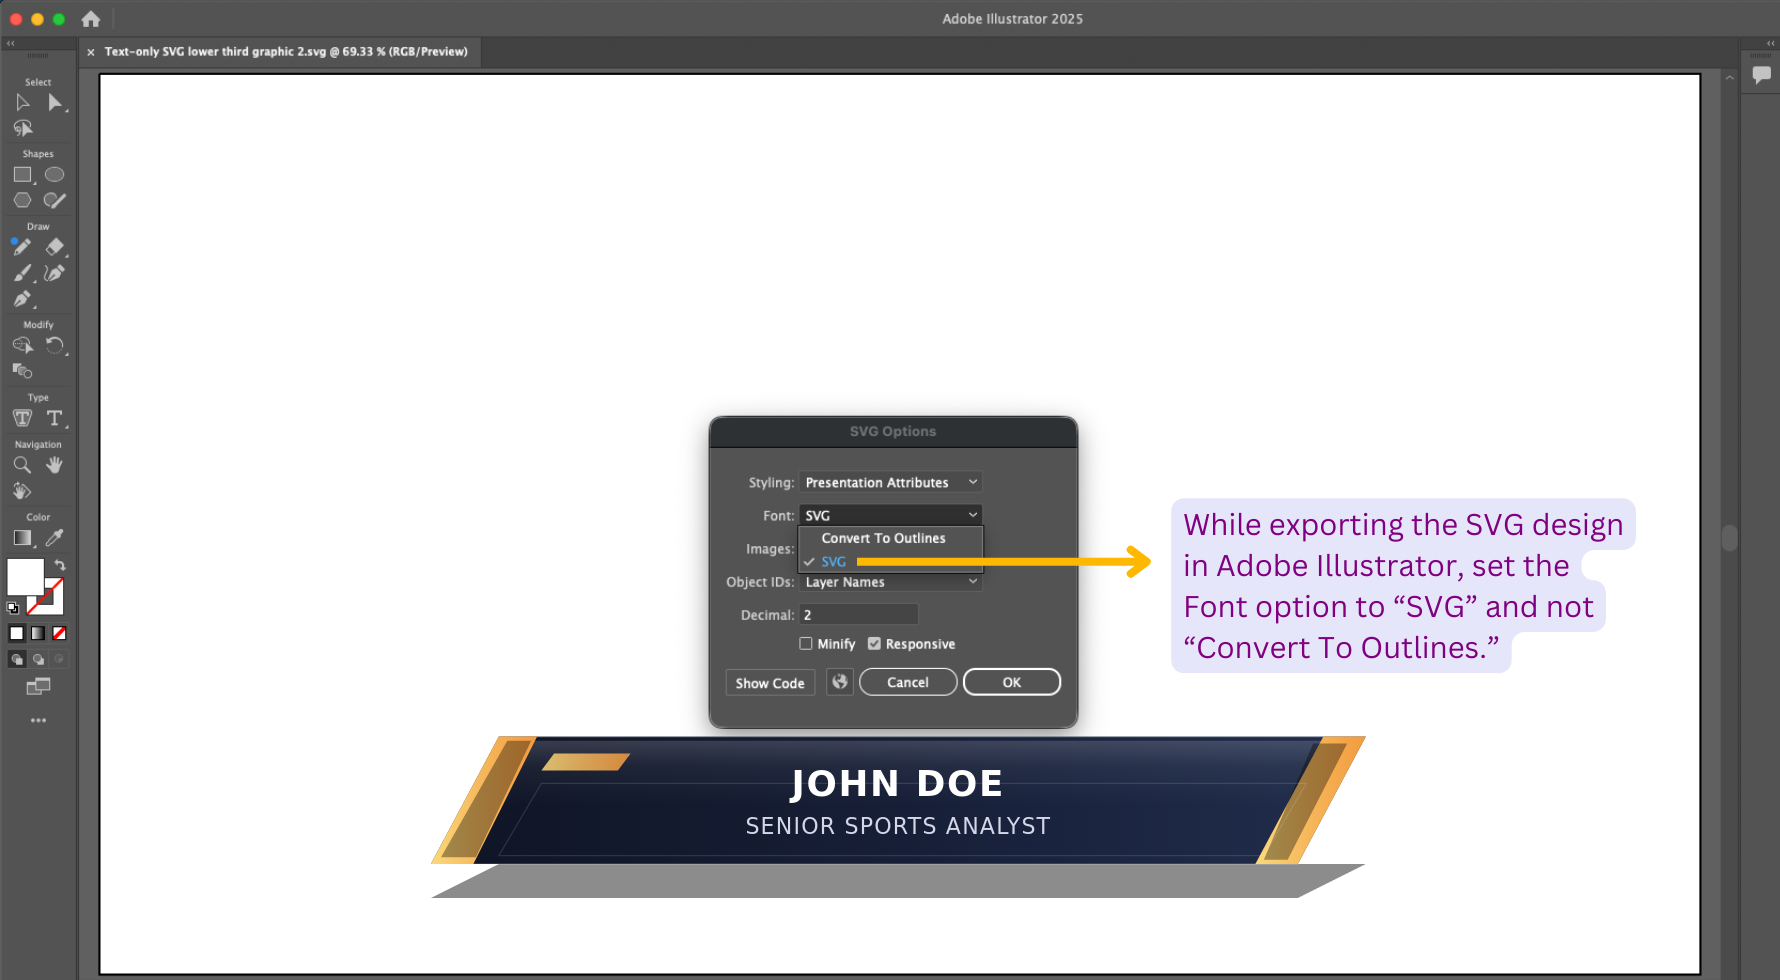The height and width of the screenshot is (980, 1780).
Task: Click the globe preview icon in SVG Options
Action: [840, 682]
